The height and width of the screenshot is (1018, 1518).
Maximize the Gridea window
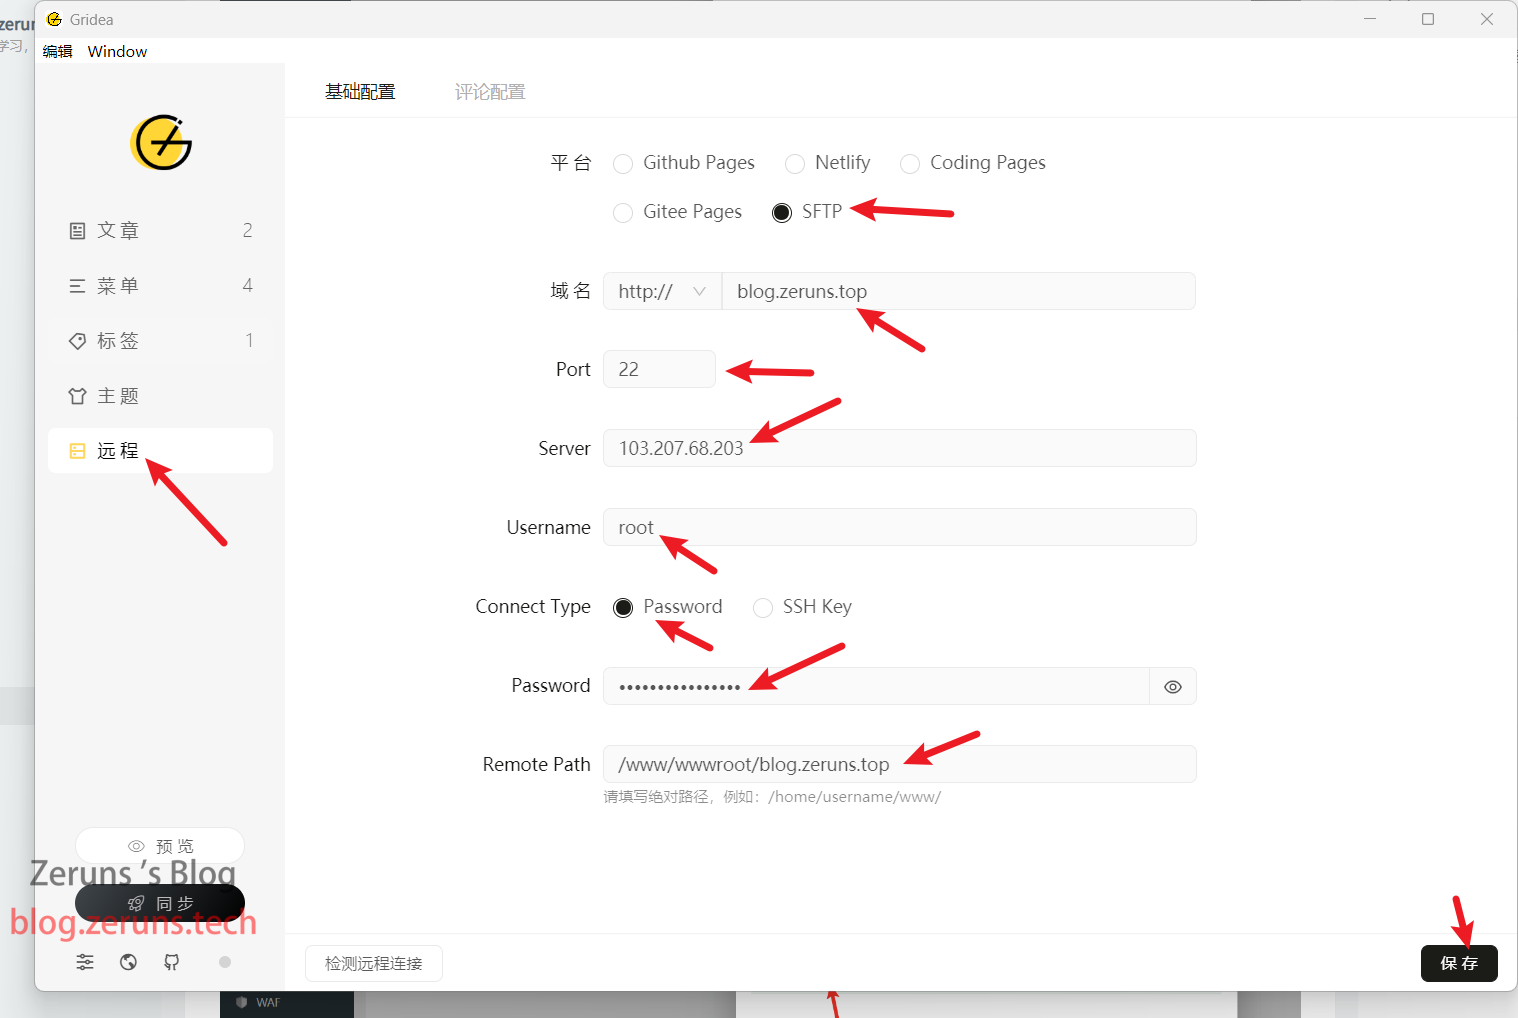[x=1428, y=19]
